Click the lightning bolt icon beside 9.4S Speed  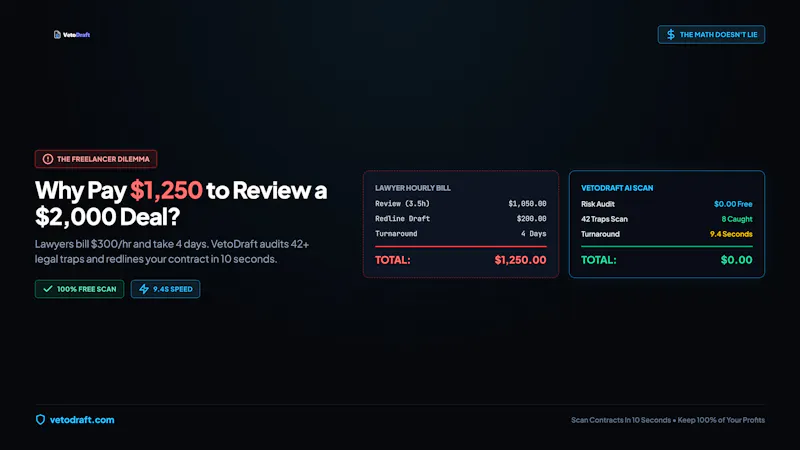144,289
